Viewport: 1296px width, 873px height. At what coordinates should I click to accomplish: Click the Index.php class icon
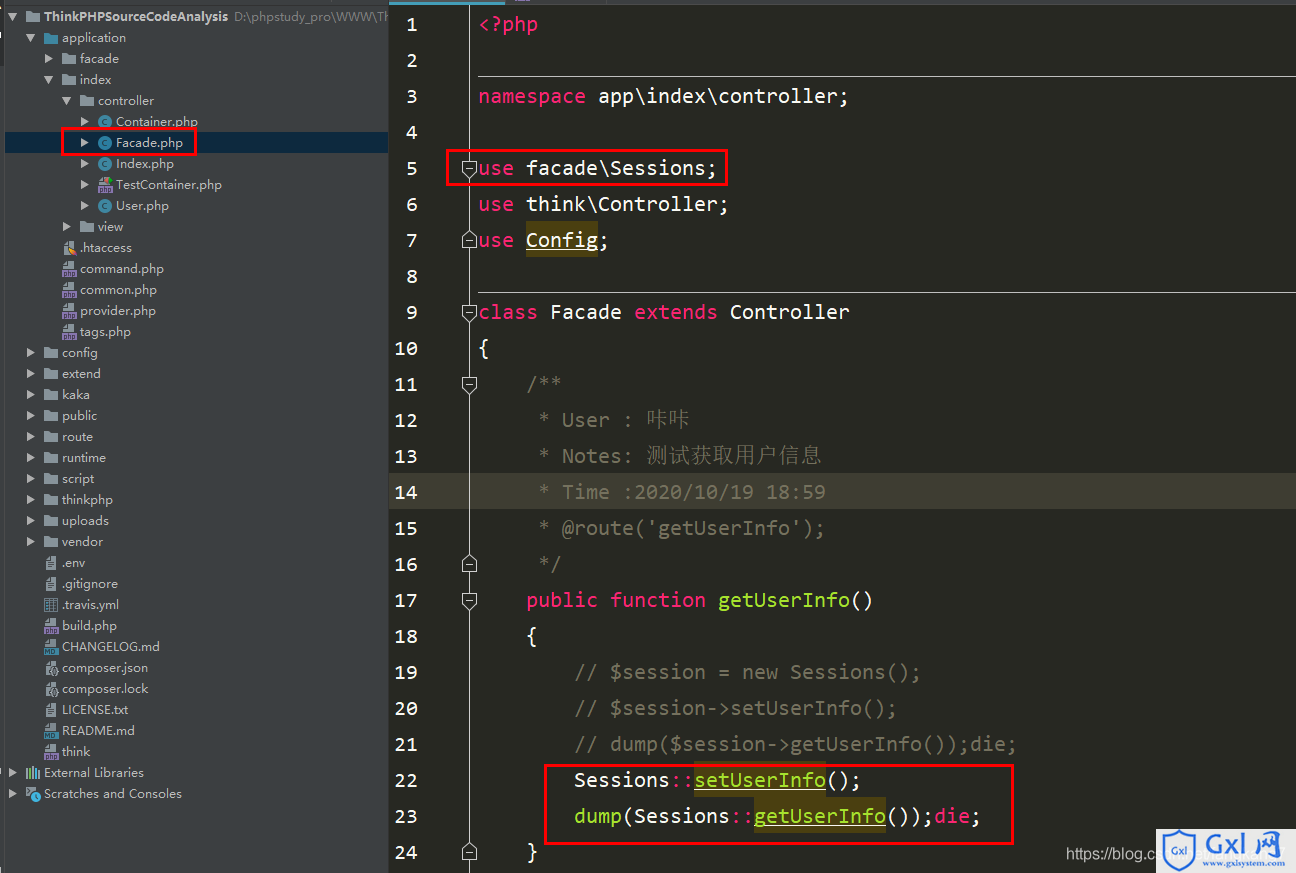(105, 164)
